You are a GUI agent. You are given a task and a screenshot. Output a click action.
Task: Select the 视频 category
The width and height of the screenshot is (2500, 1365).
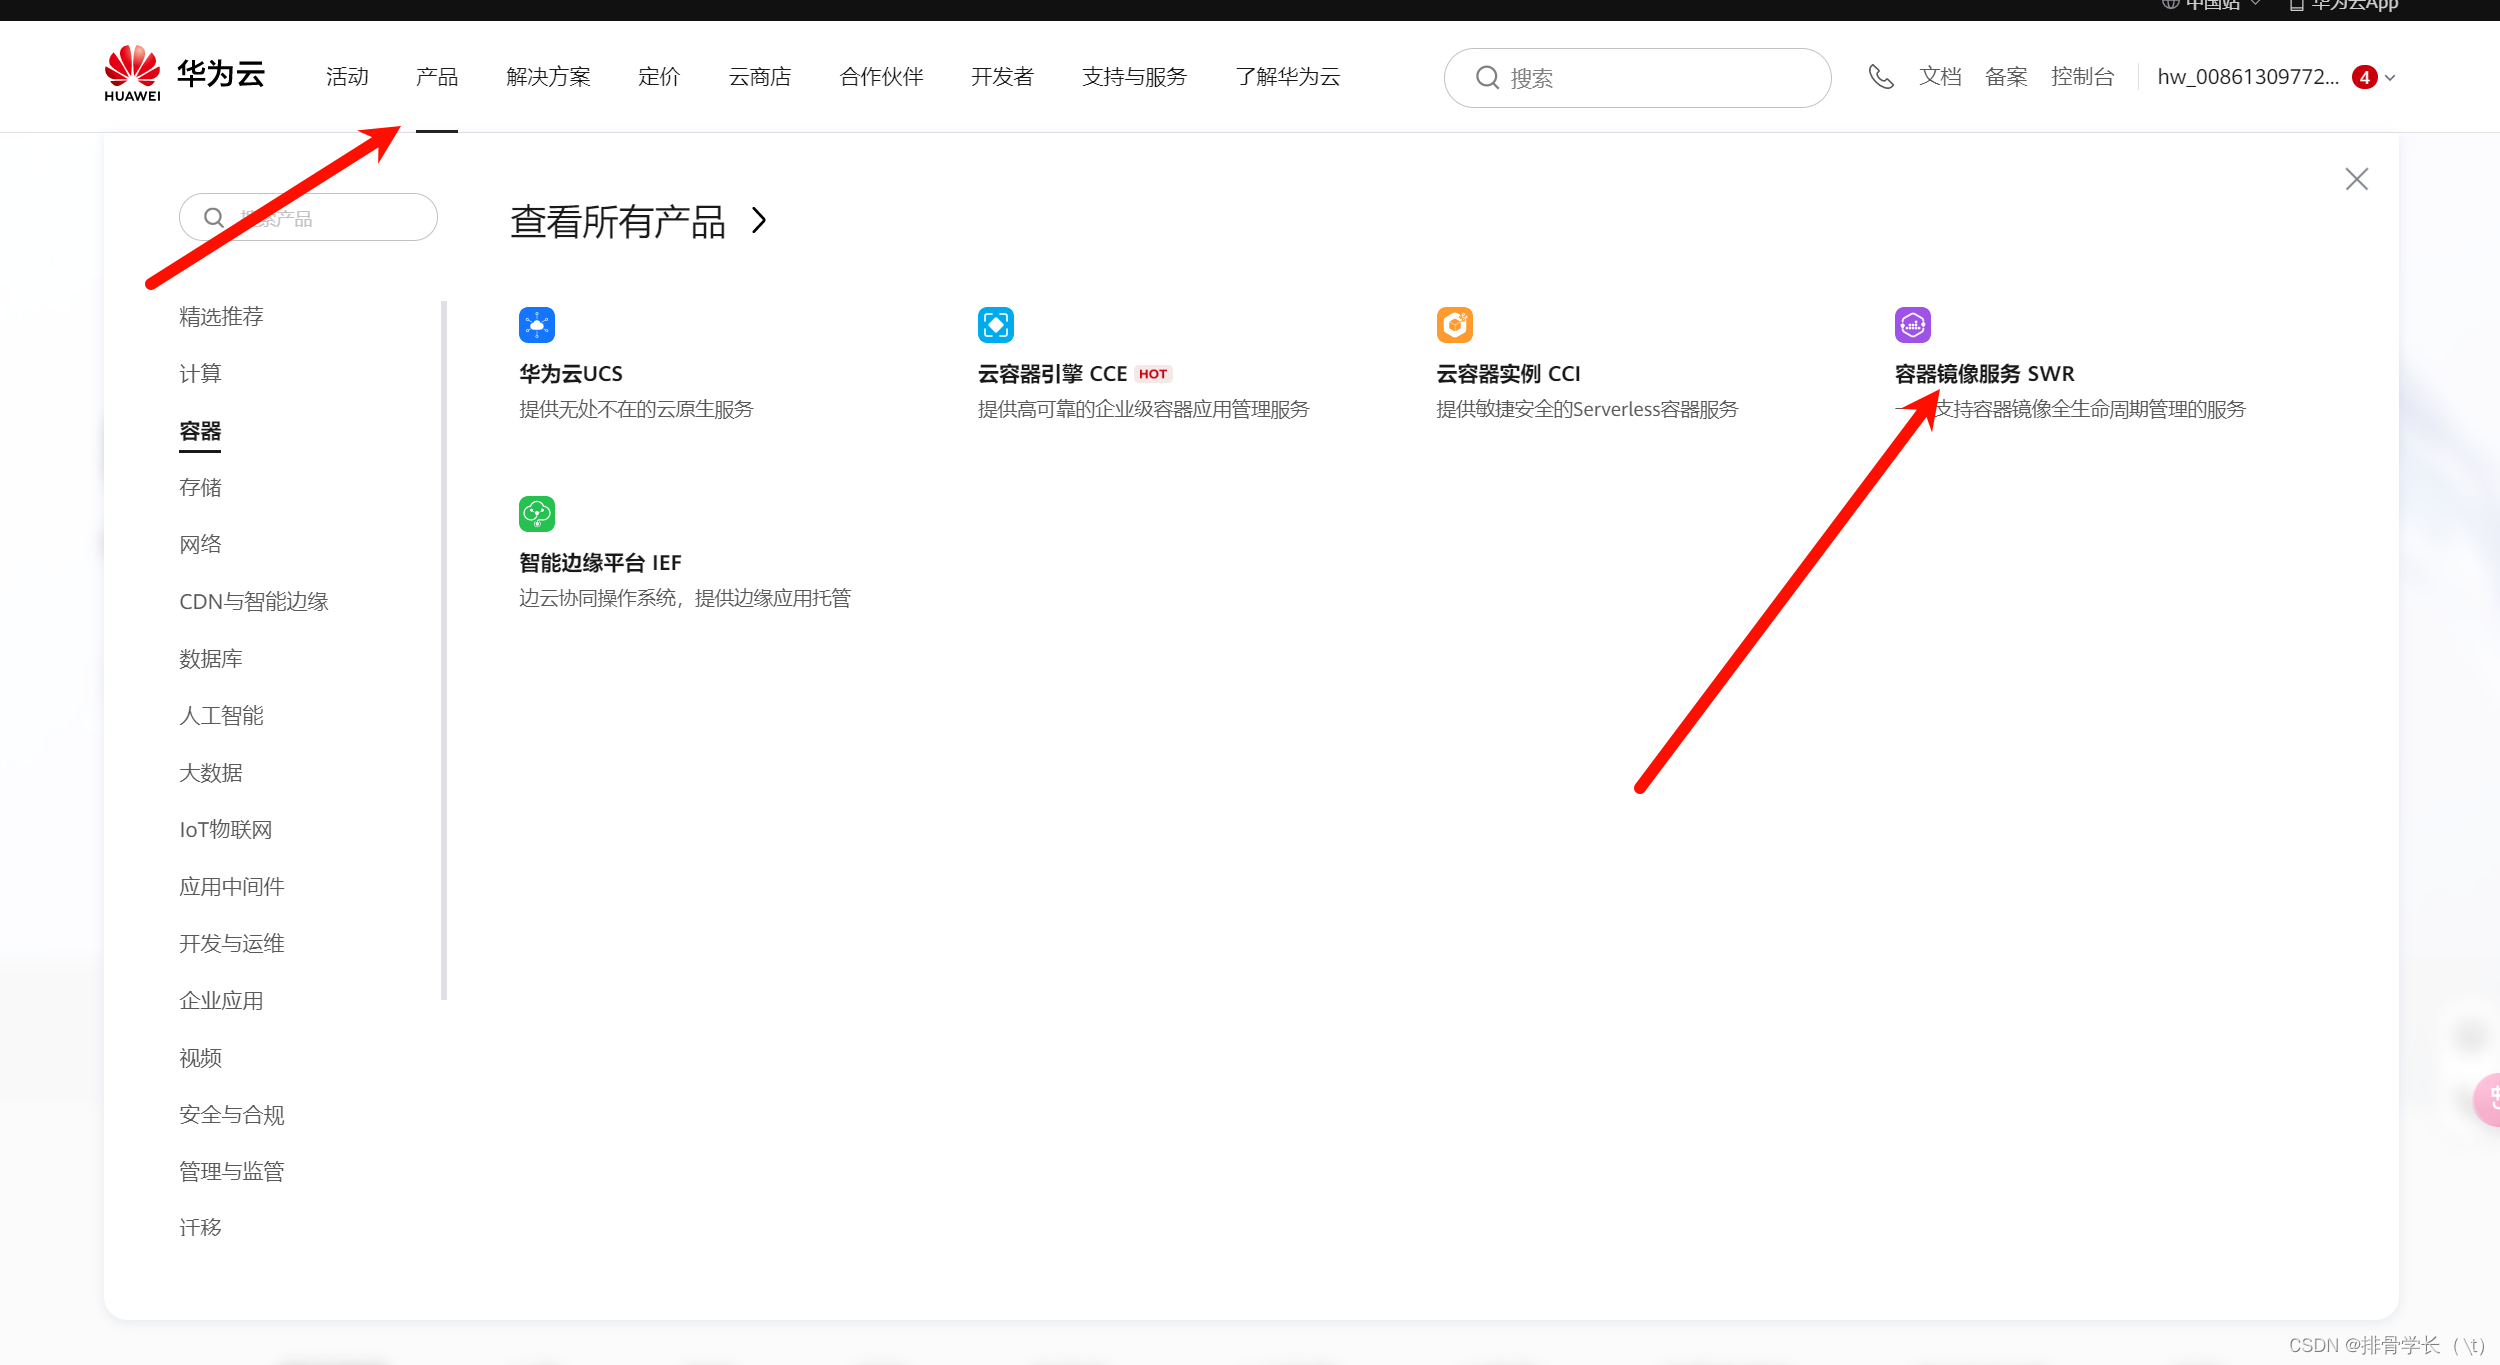click(200, 1058)
